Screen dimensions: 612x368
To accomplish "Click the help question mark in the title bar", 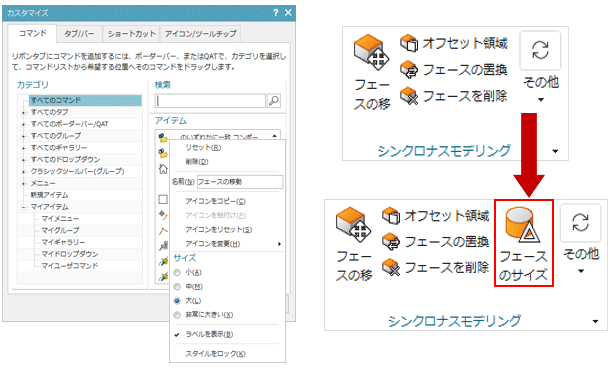I will click(x=276, y=13).
